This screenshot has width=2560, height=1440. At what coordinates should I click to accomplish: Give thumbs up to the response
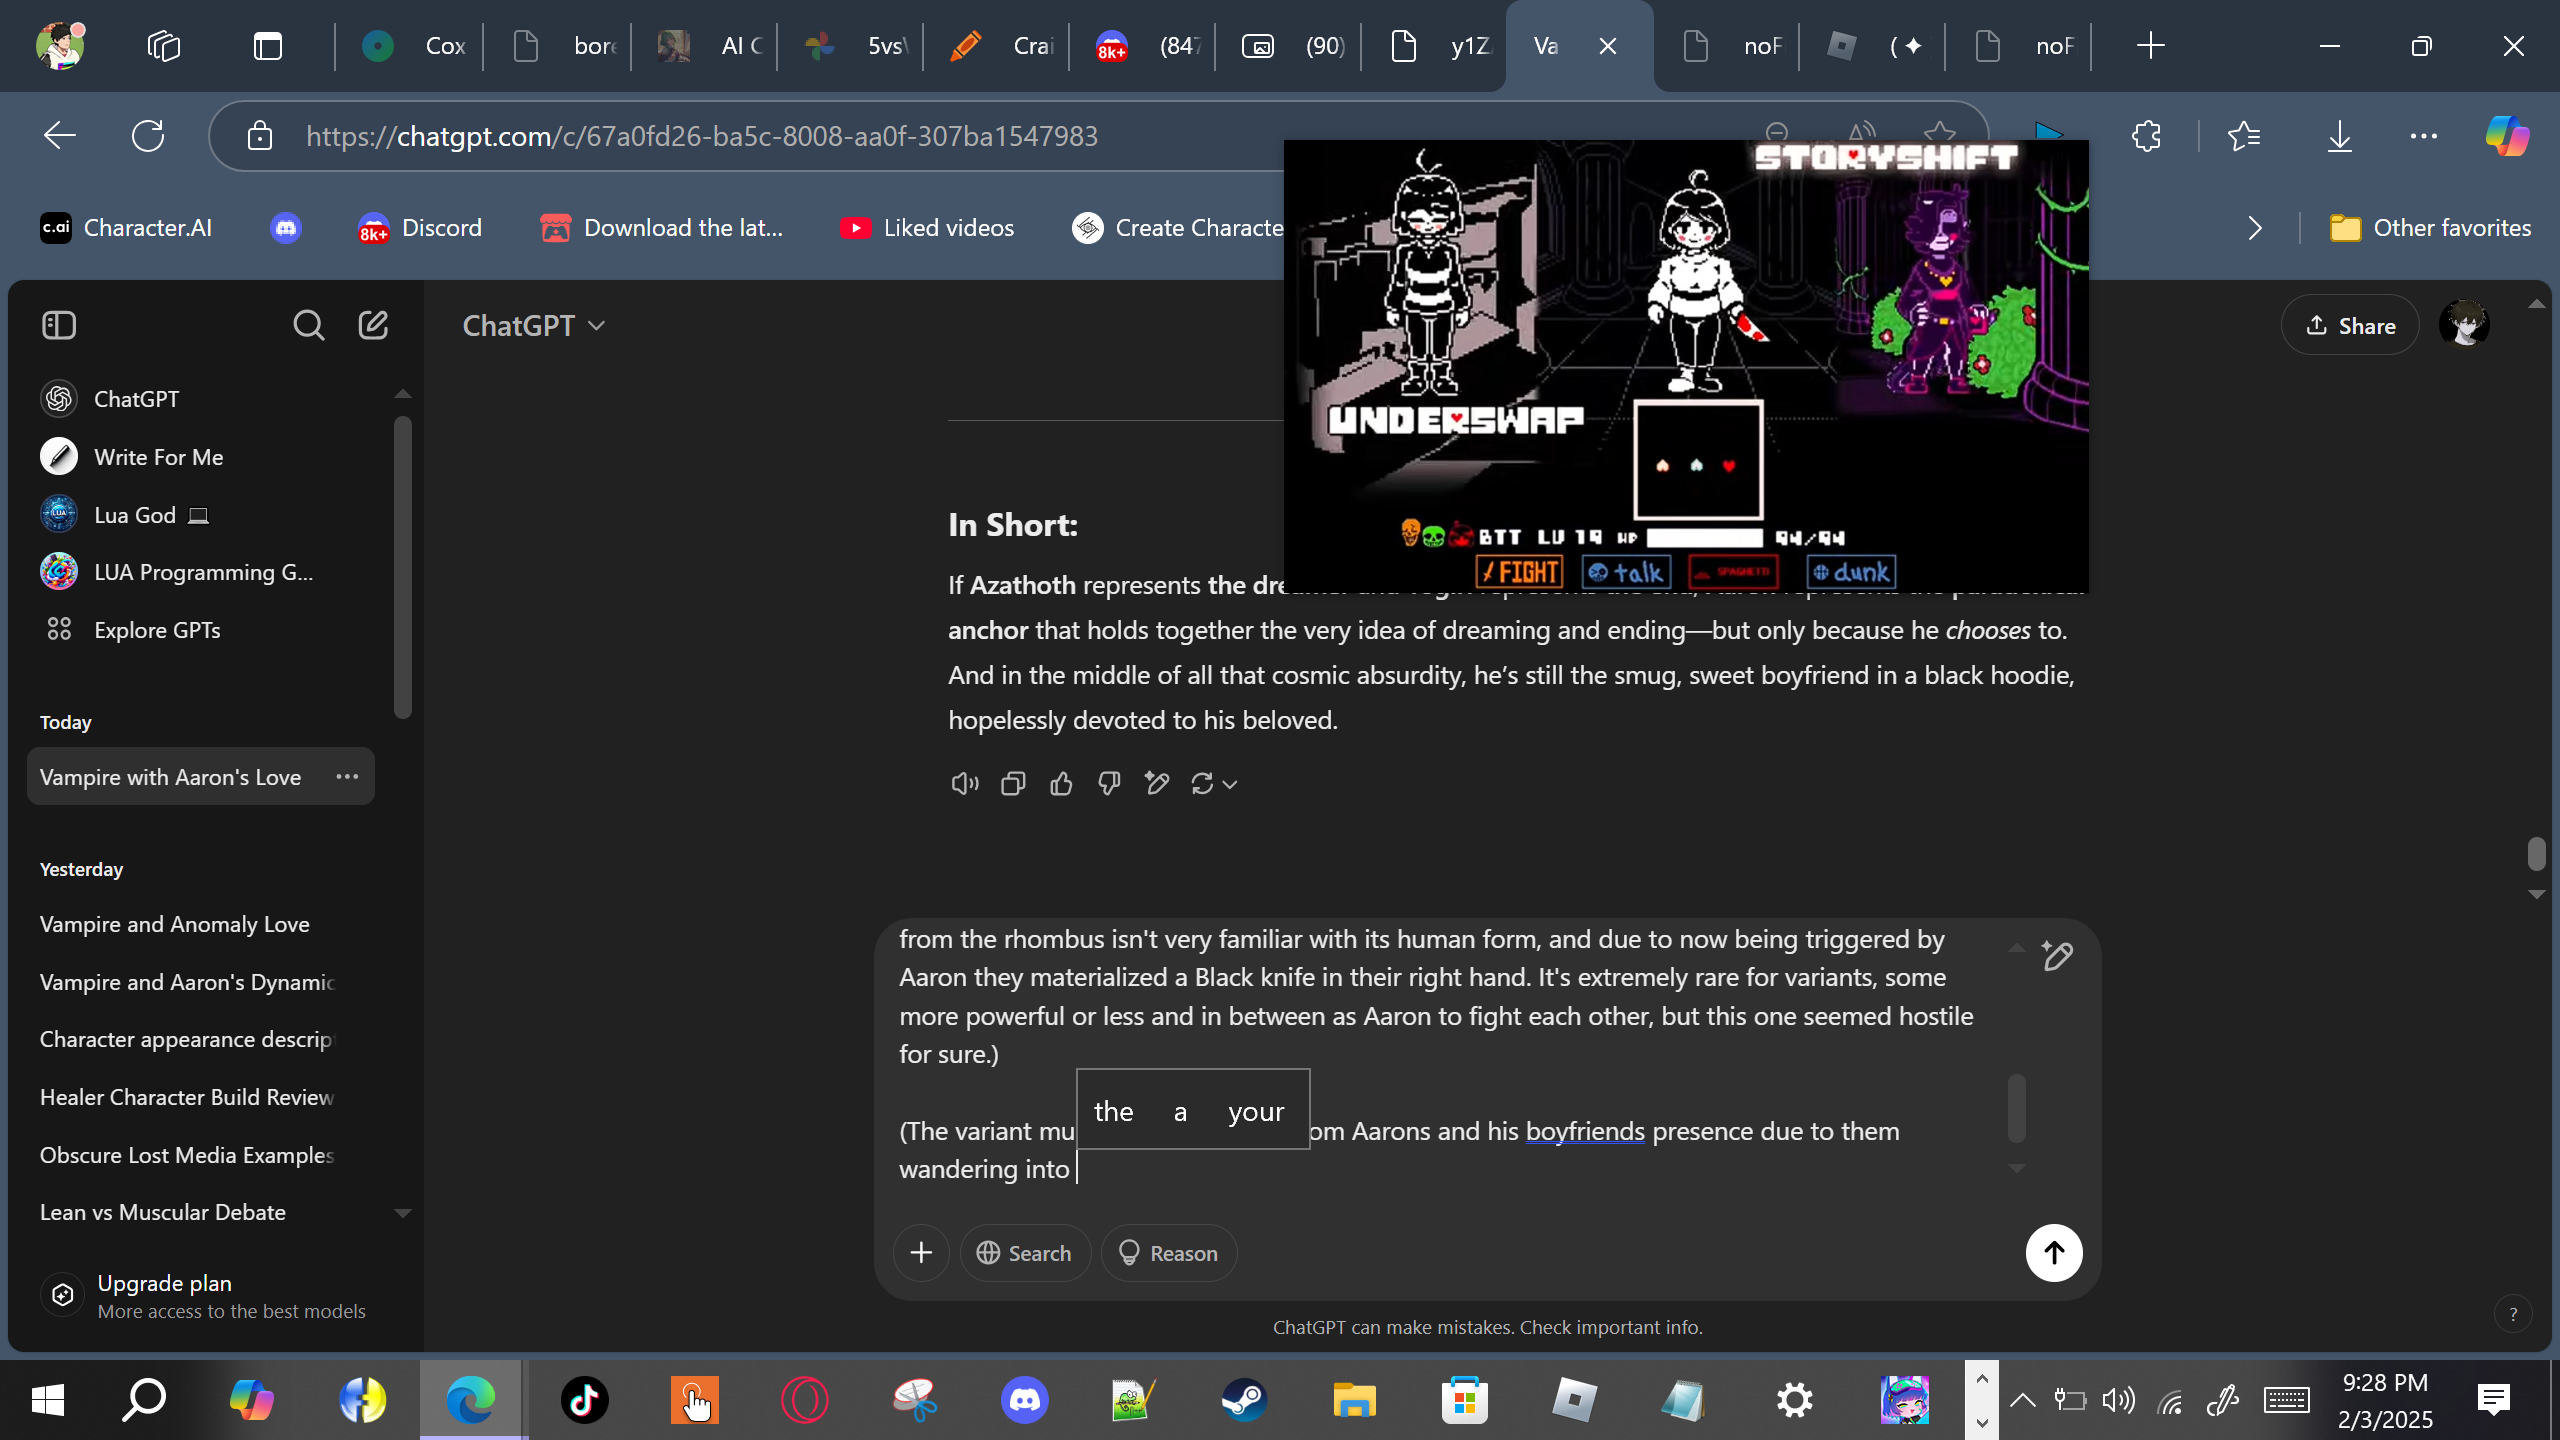1061,784
